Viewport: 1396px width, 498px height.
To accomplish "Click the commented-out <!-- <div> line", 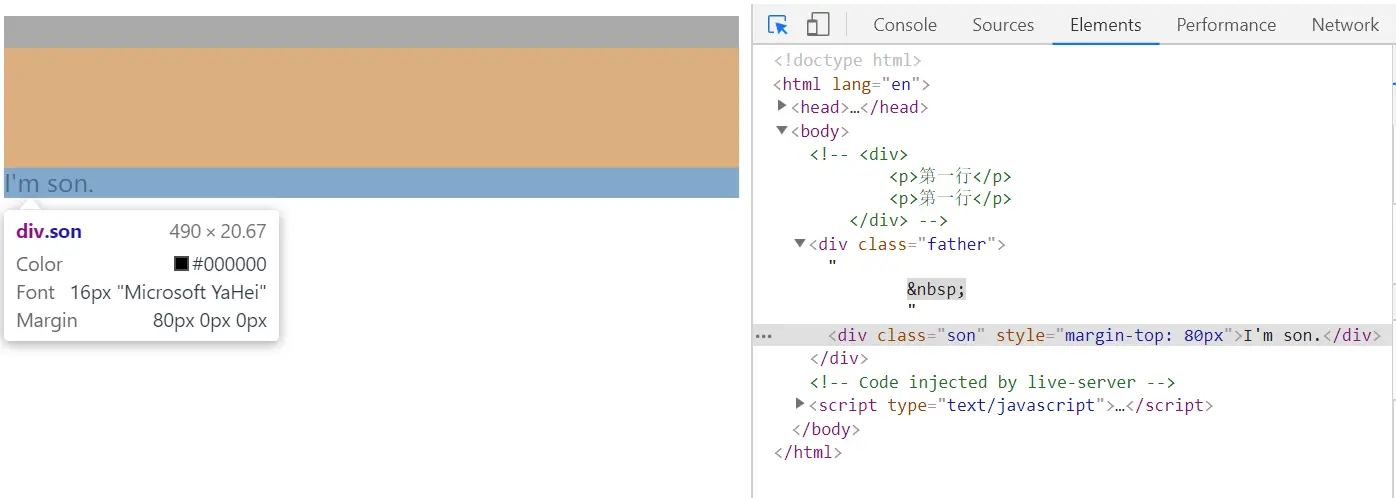I will (x=859, y=154).
